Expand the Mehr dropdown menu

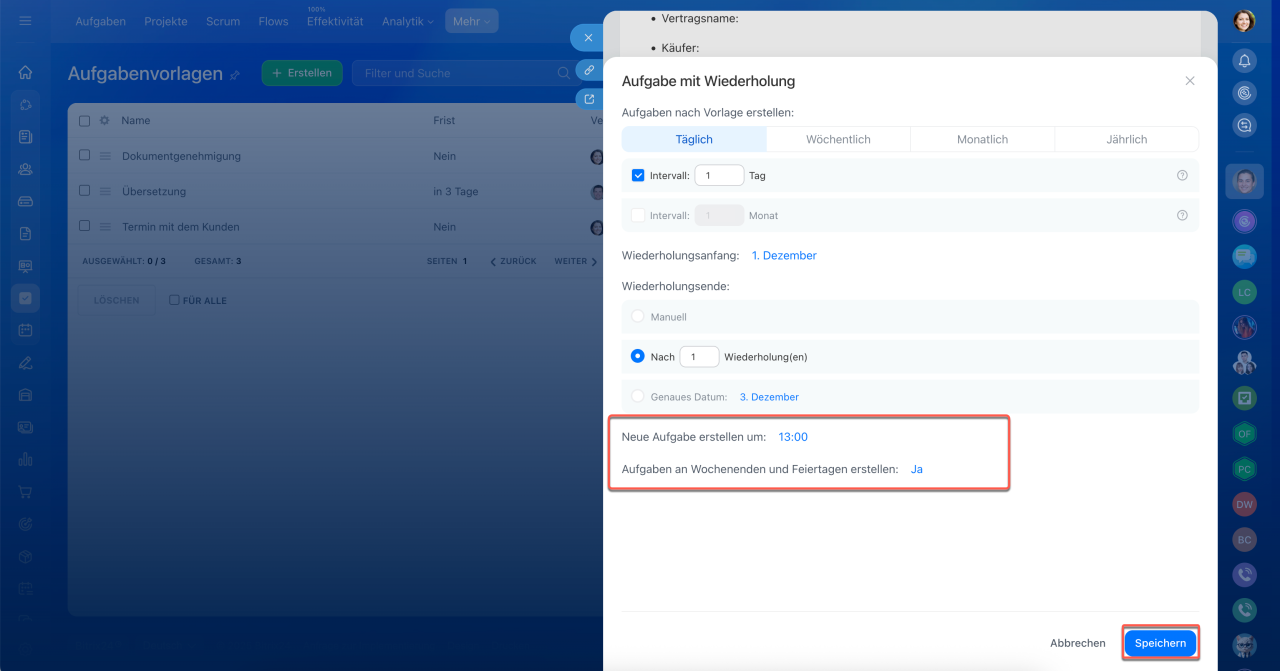pyautogui.click(x=471, y=21)
